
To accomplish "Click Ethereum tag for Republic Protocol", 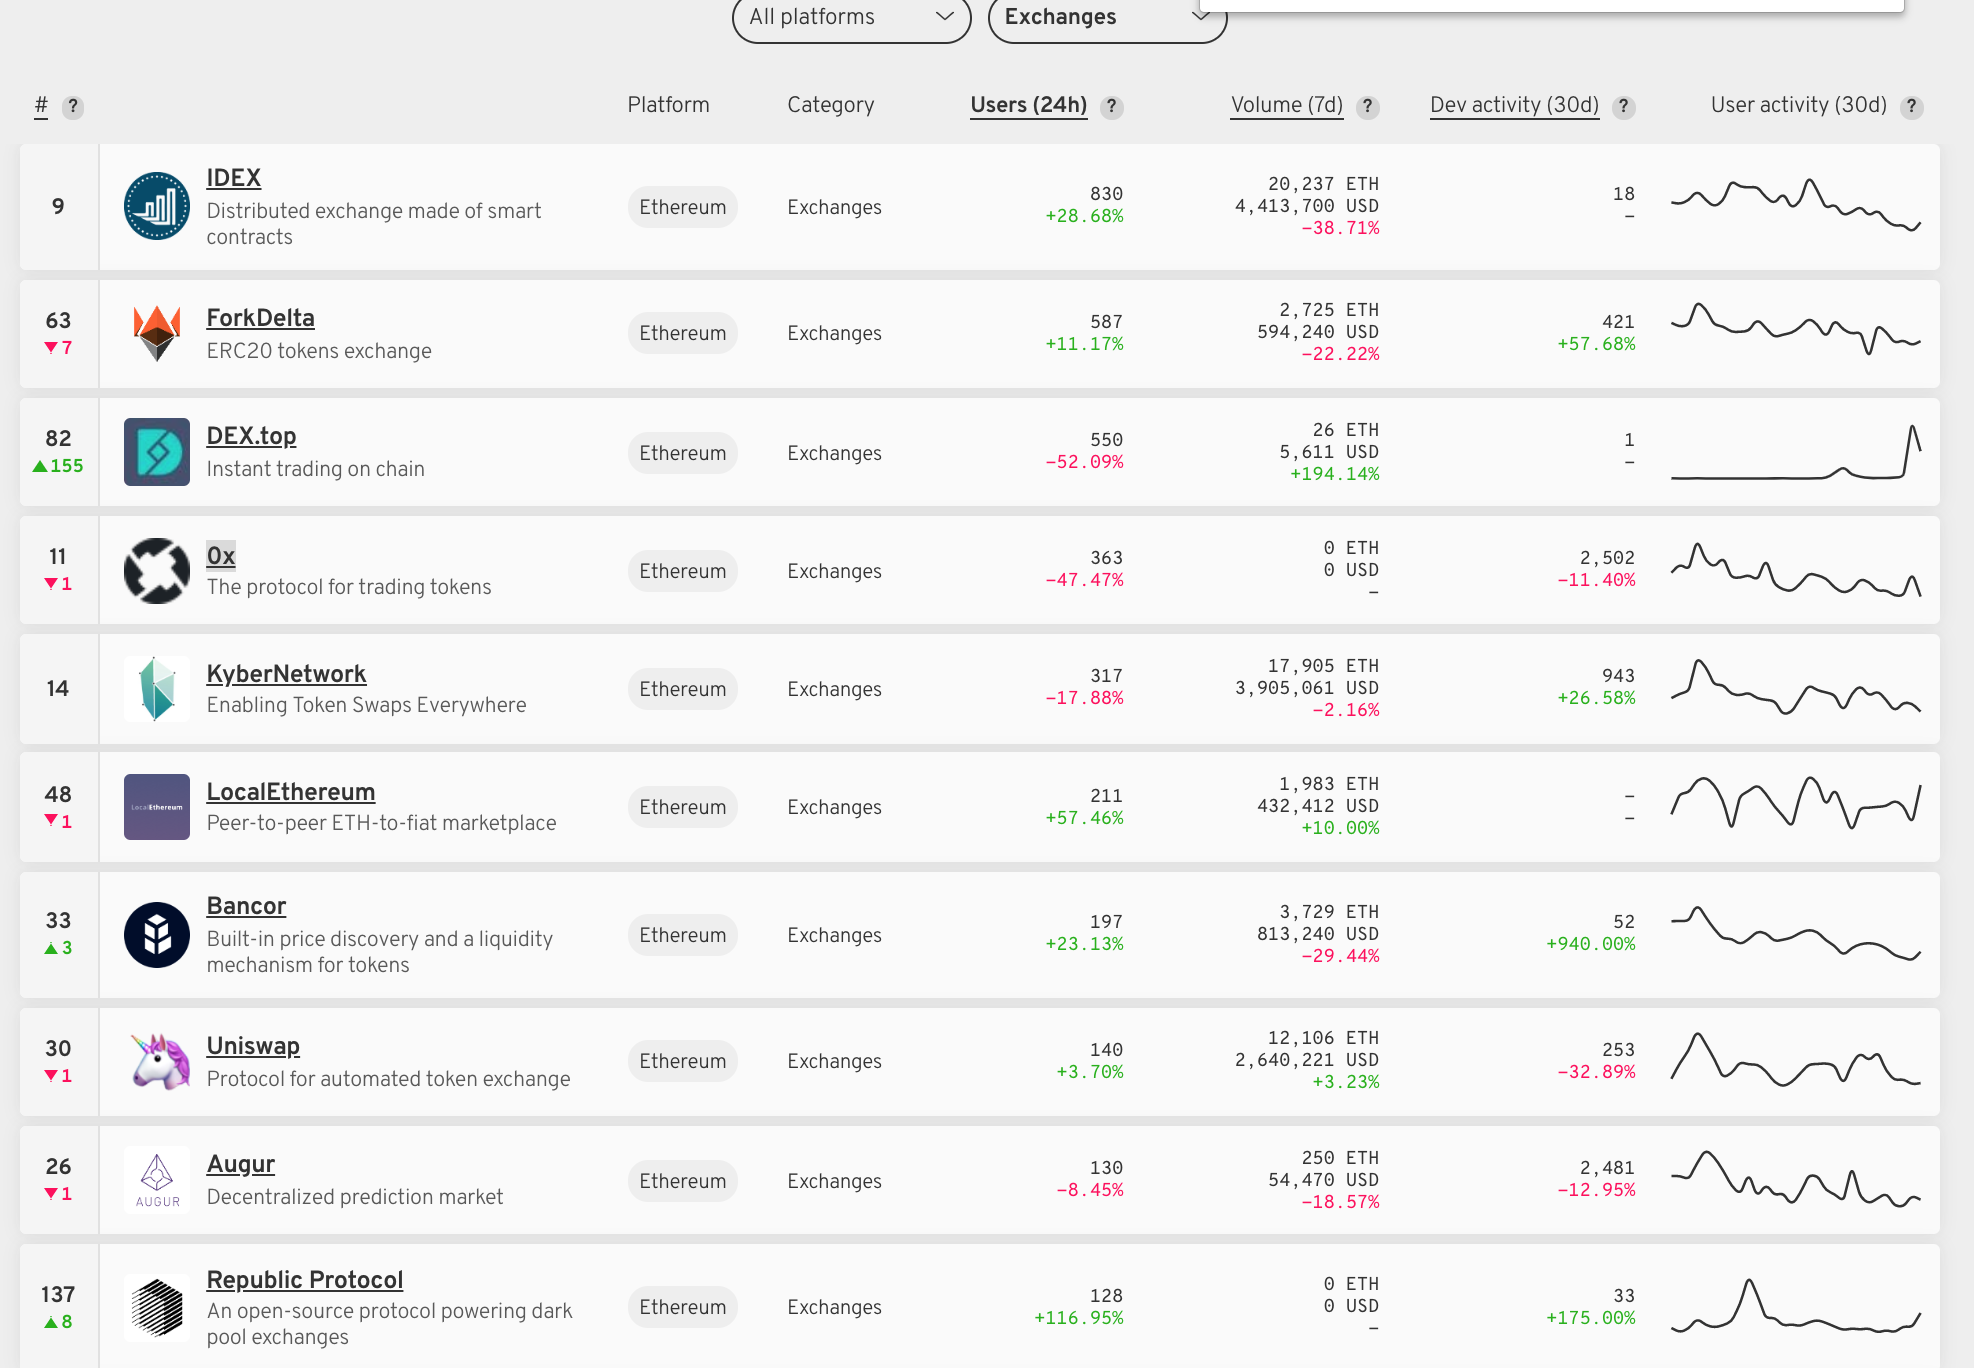I will click(x=683, y=1307).
